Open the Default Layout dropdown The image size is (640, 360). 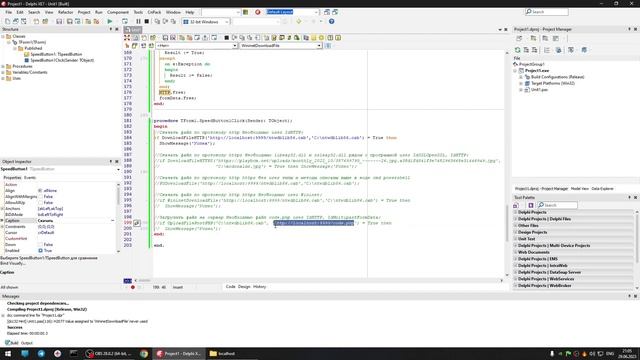[316, 12]
